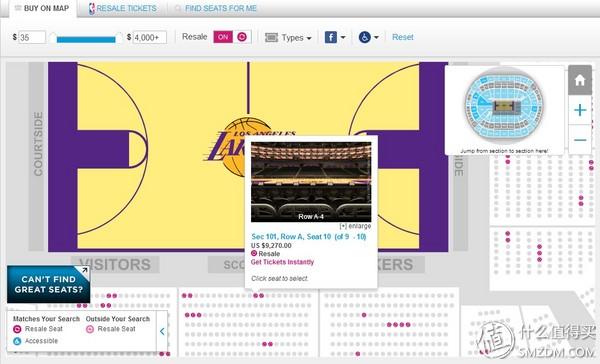Click the price range slider bar
Viewport: 600px width, 364px height.
pos(86,39)
